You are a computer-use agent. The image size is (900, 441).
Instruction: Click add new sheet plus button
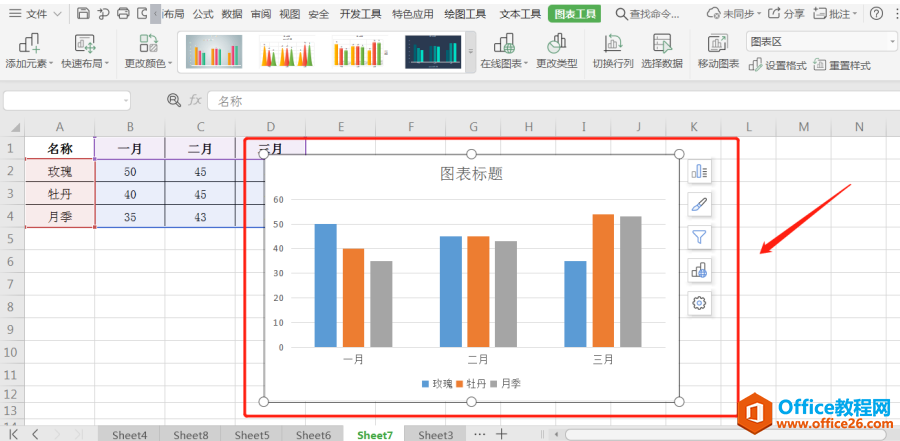(x=501, y=434)
